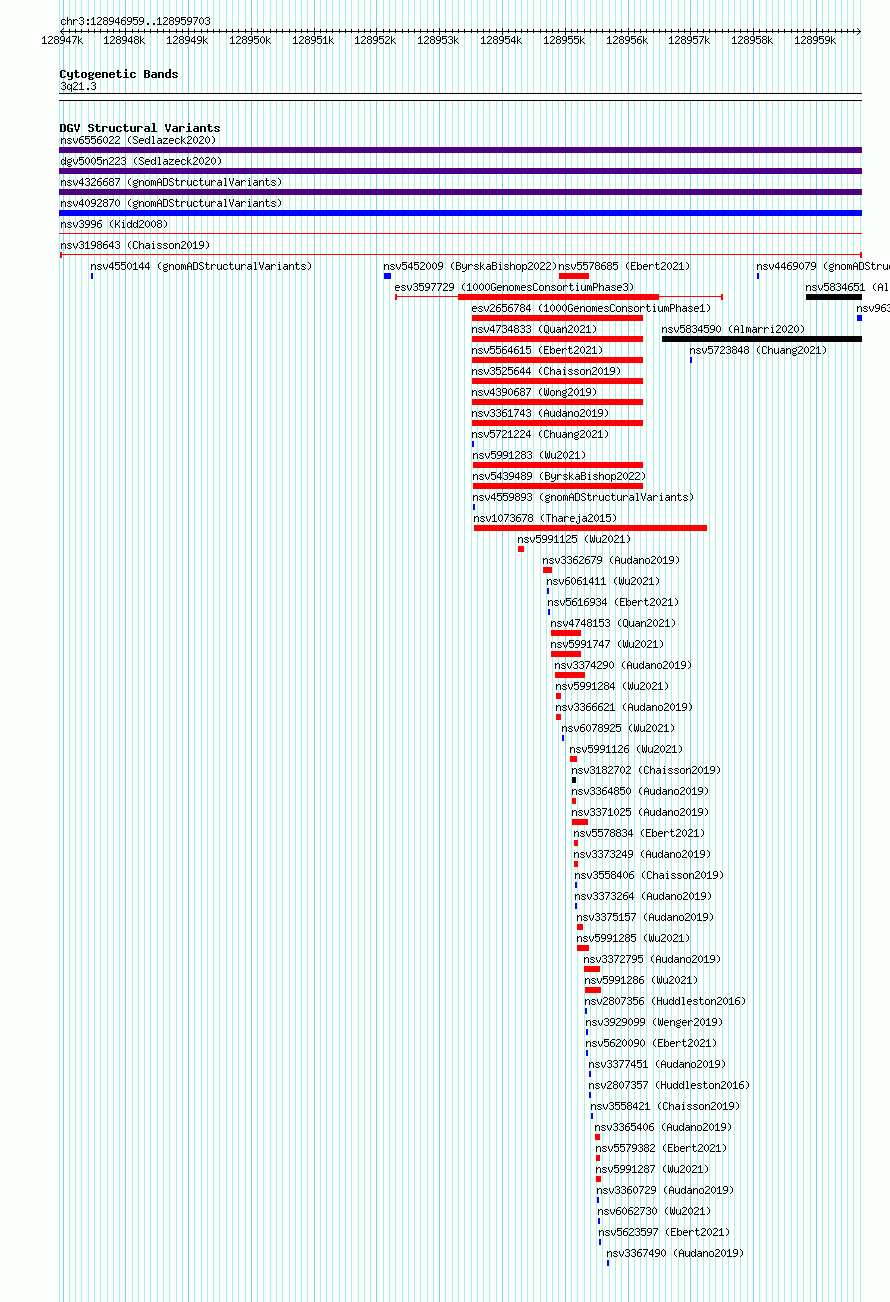The height and width of the screenshot is (1302, 890).
Task: Click the nsv5991283 (Wu2021) label
Action: [529, 455]
